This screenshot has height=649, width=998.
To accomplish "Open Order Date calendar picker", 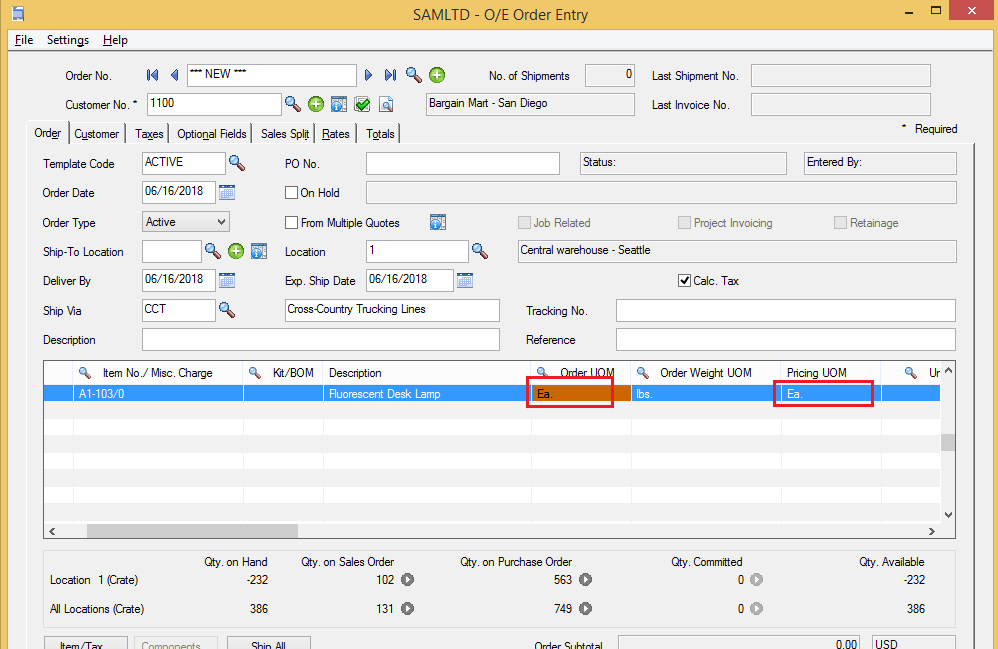I will click(227, 192).
